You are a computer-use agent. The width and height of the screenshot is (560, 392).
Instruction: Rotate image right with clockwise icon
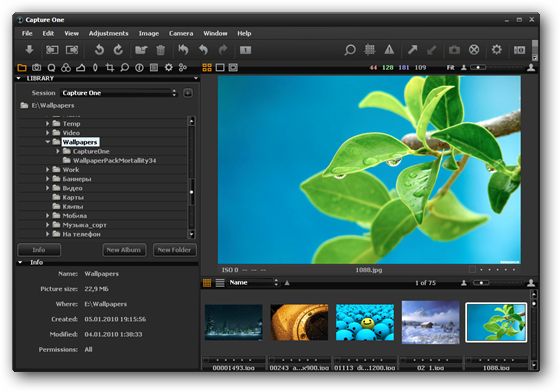click(x=118, y=50)
